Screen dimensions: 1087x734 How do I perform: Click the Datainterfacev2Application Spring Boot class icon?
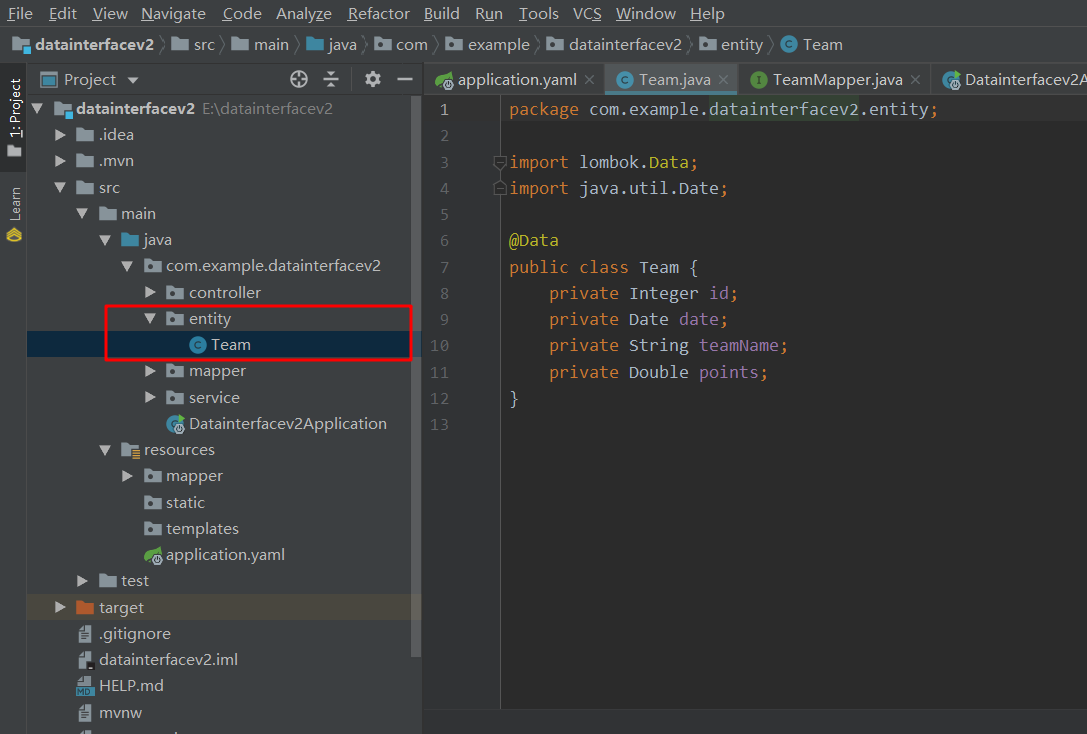[176, 423]
